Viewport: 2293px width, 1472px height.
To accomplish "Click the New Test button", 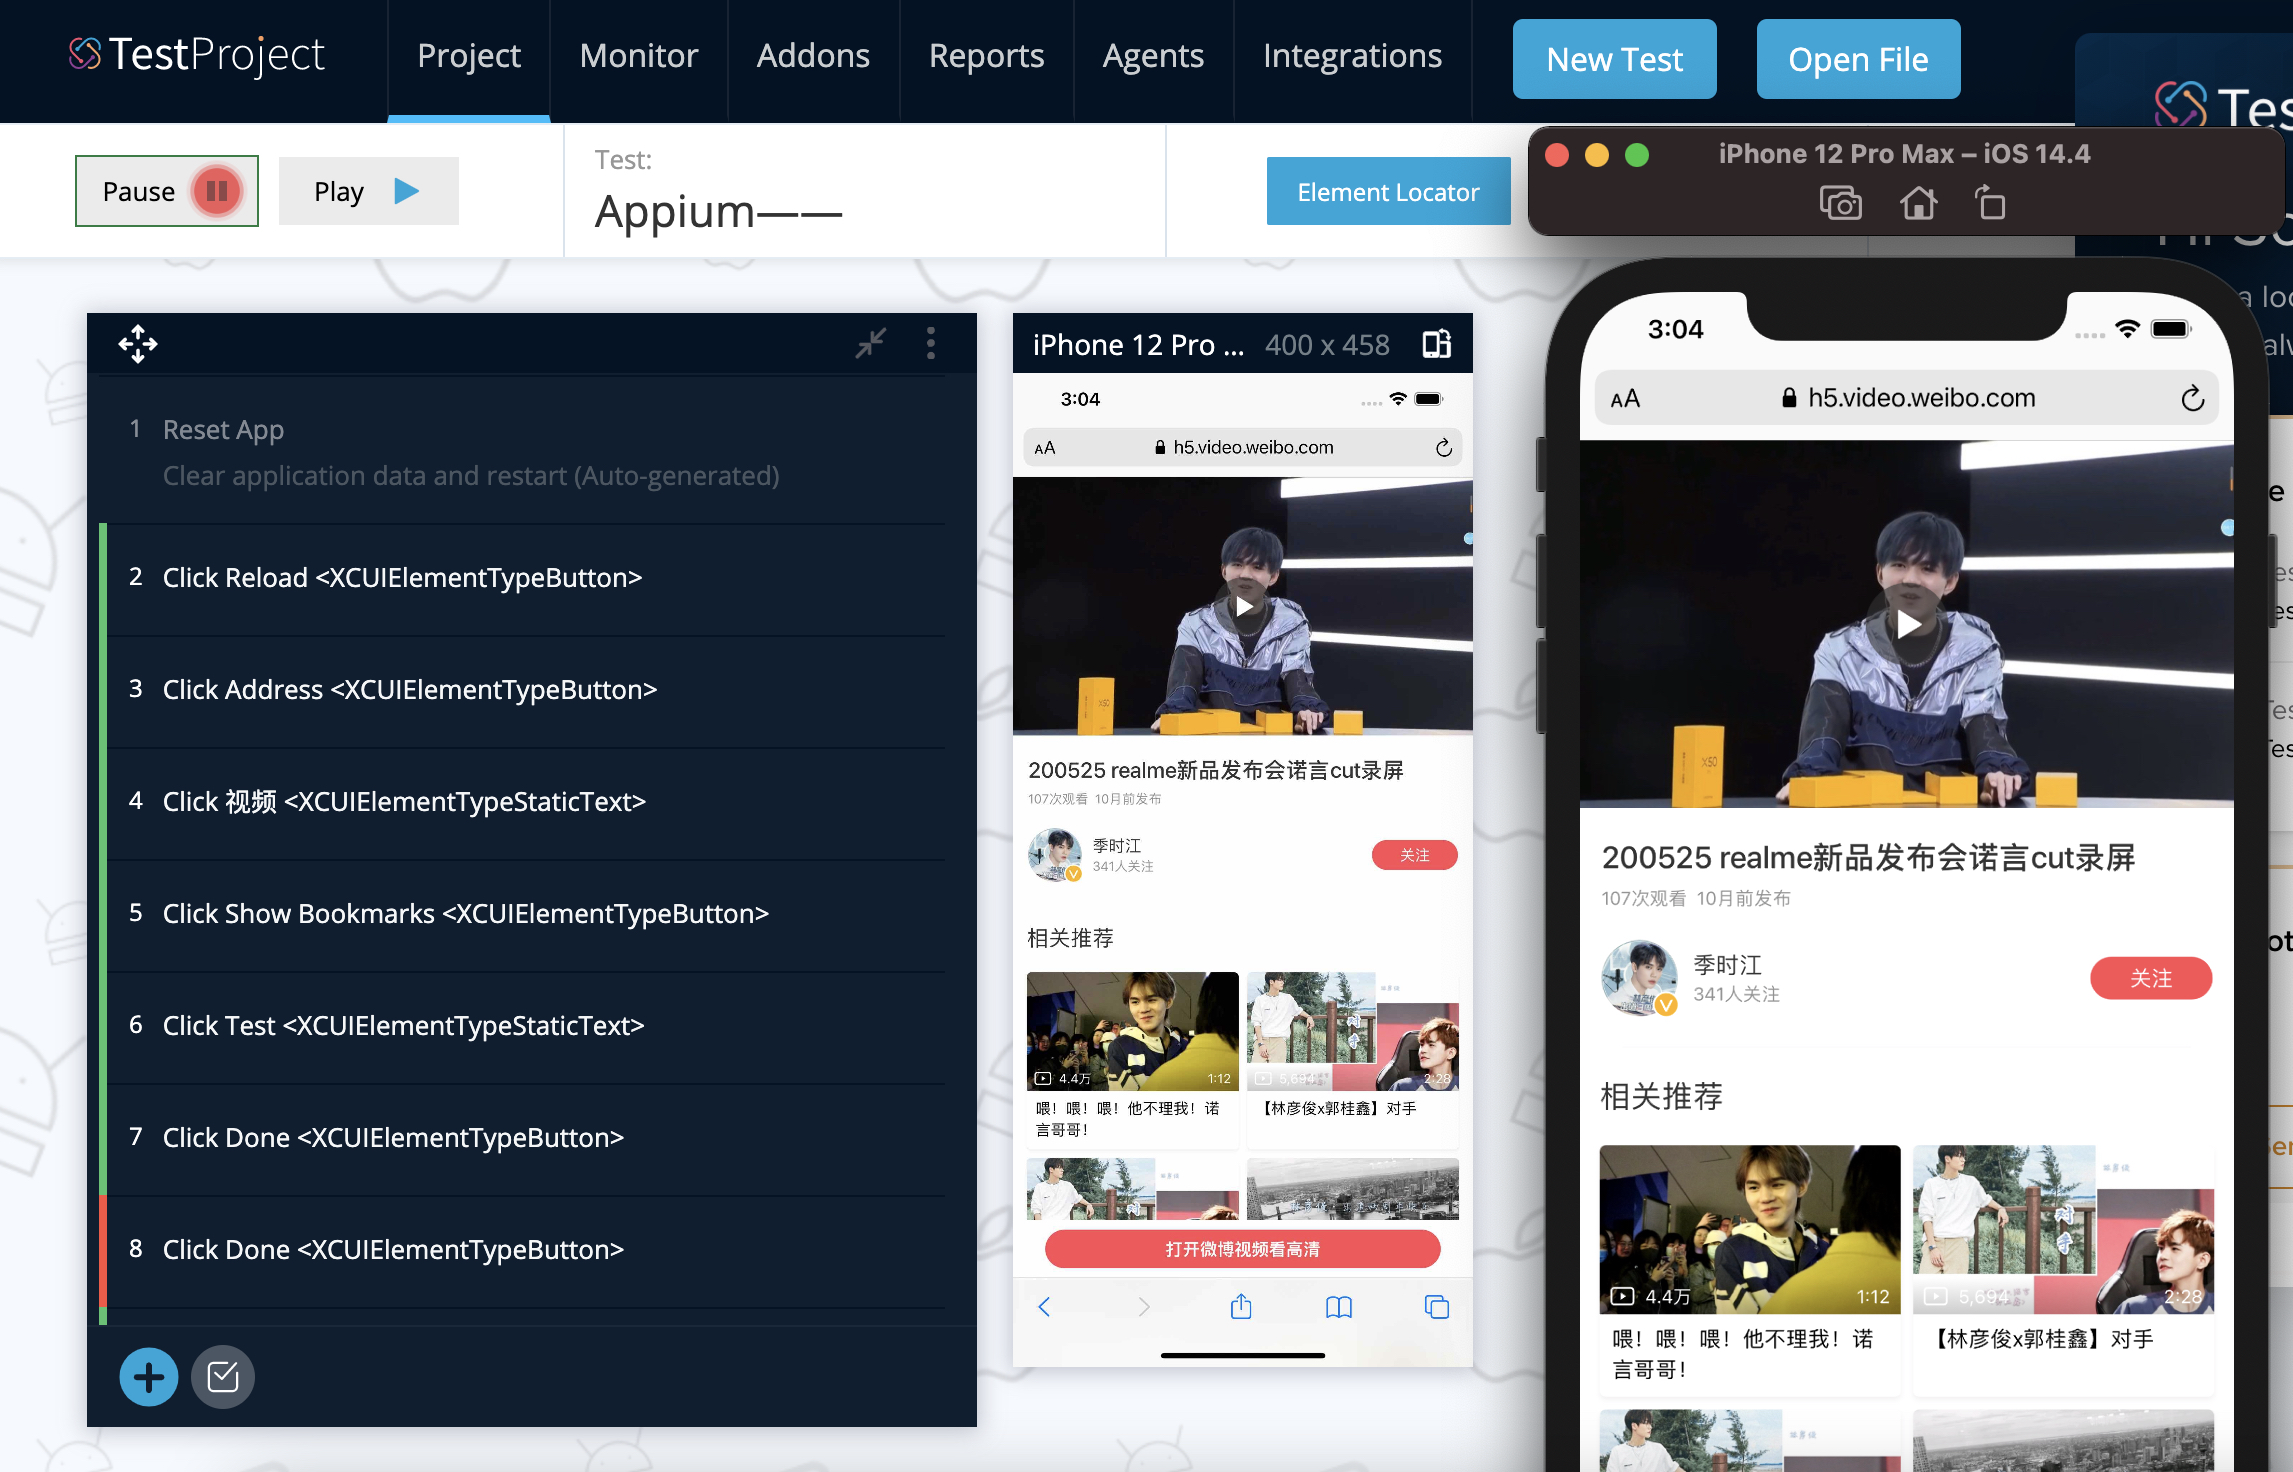I will [x=1614, y=59].
